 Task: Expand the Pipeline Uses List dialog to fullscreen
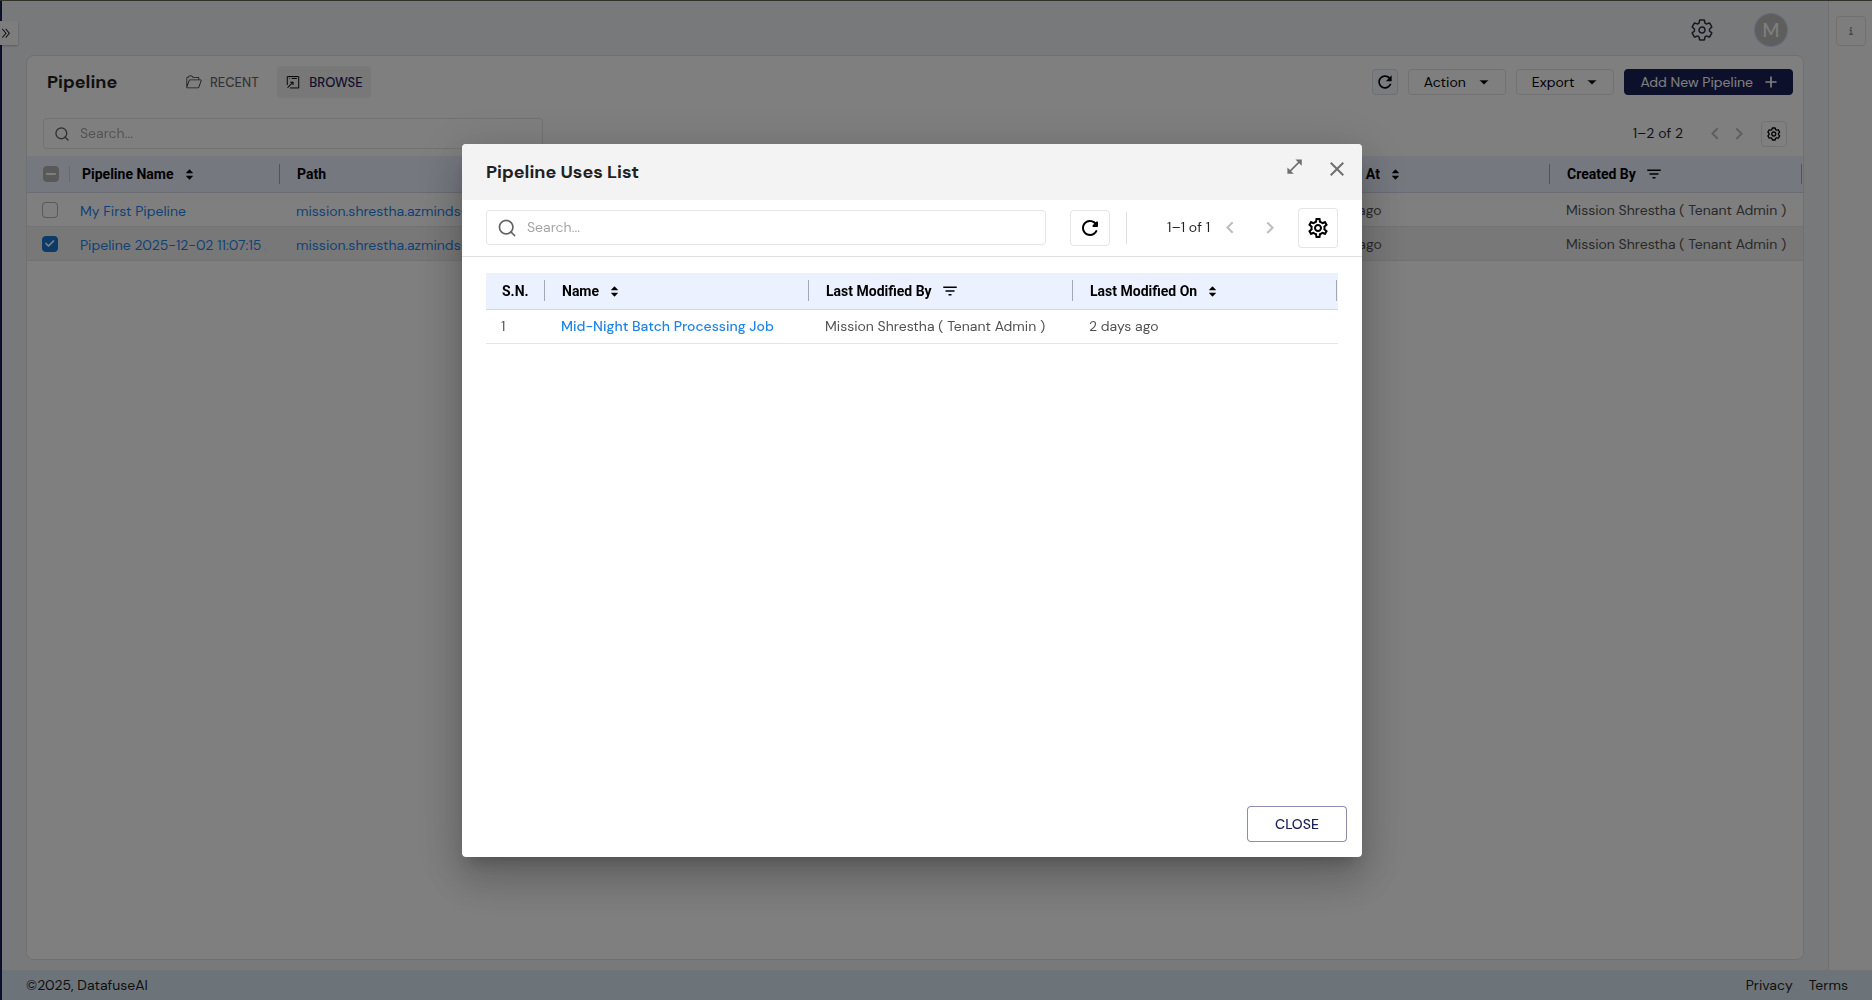(1294, 167)
